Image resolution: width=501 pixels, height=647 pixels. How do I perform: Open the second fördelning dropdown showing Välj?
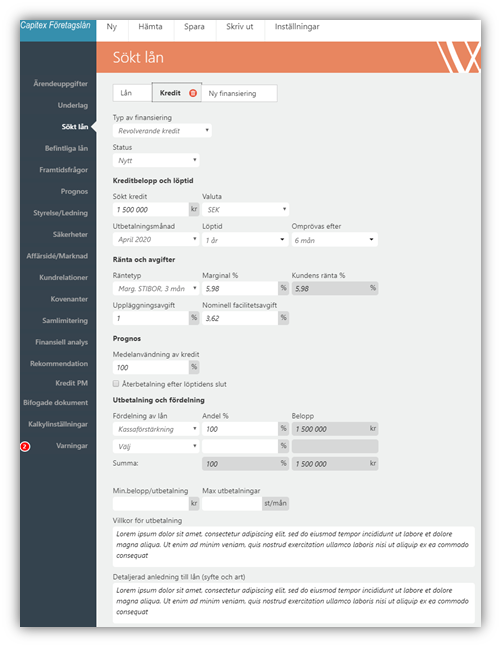(x=156, y=446)
